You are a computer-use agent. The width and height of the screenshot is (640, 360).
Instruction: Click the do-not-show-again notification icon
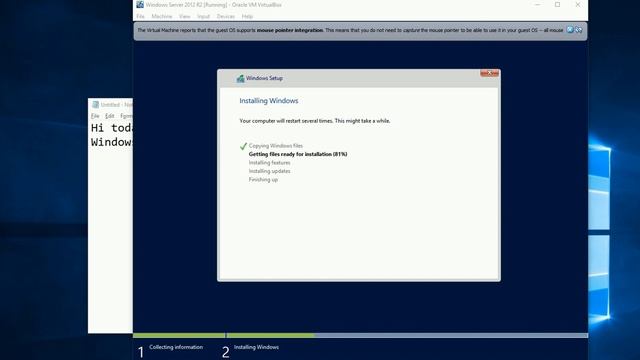click(579, 30)
